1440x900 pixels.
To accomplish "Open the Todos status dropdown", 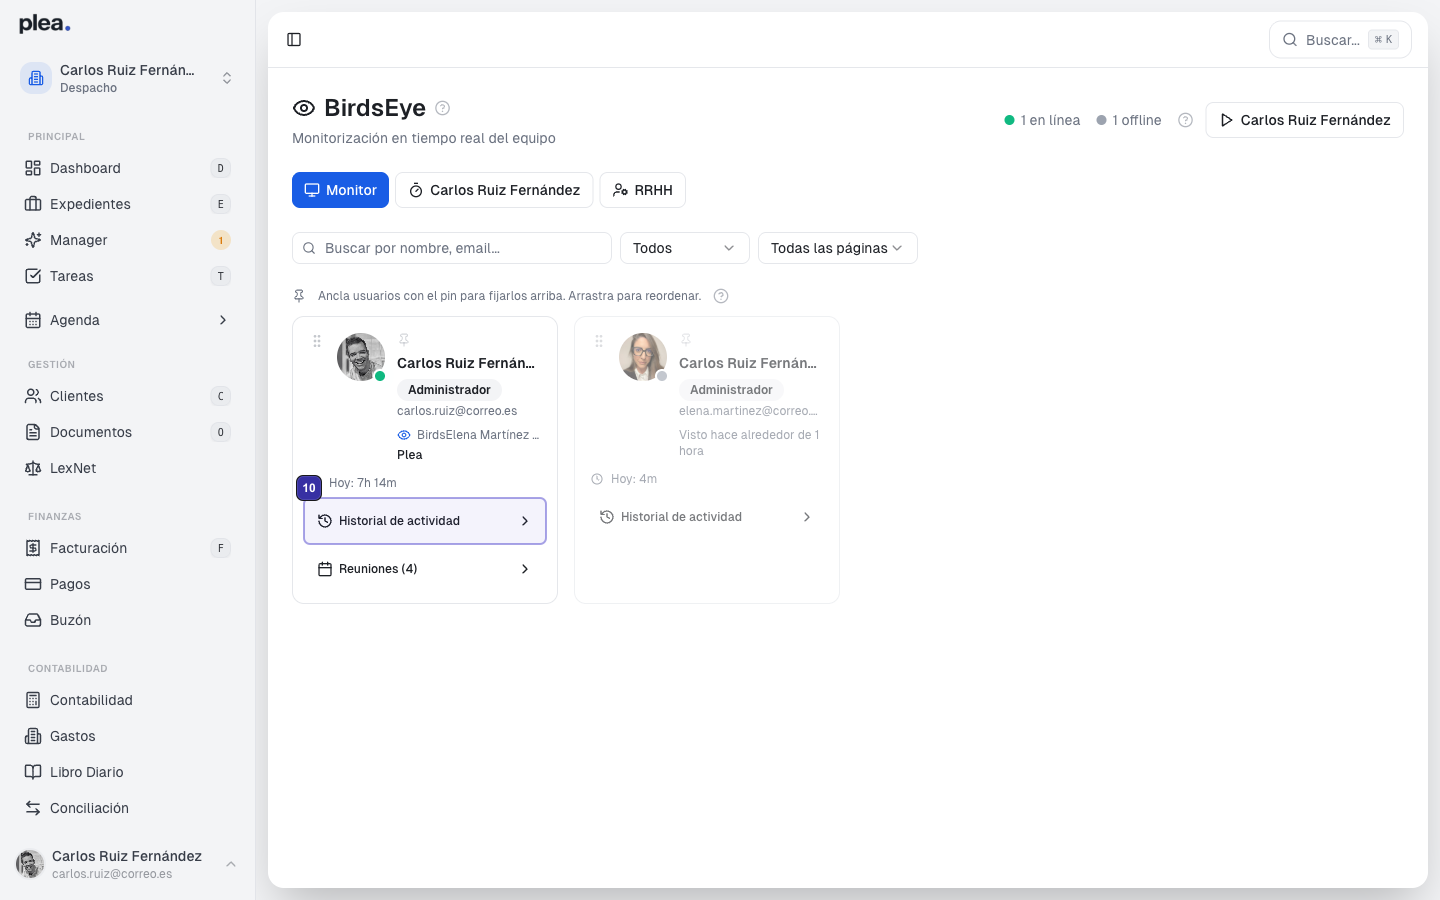I will (684, 248).
